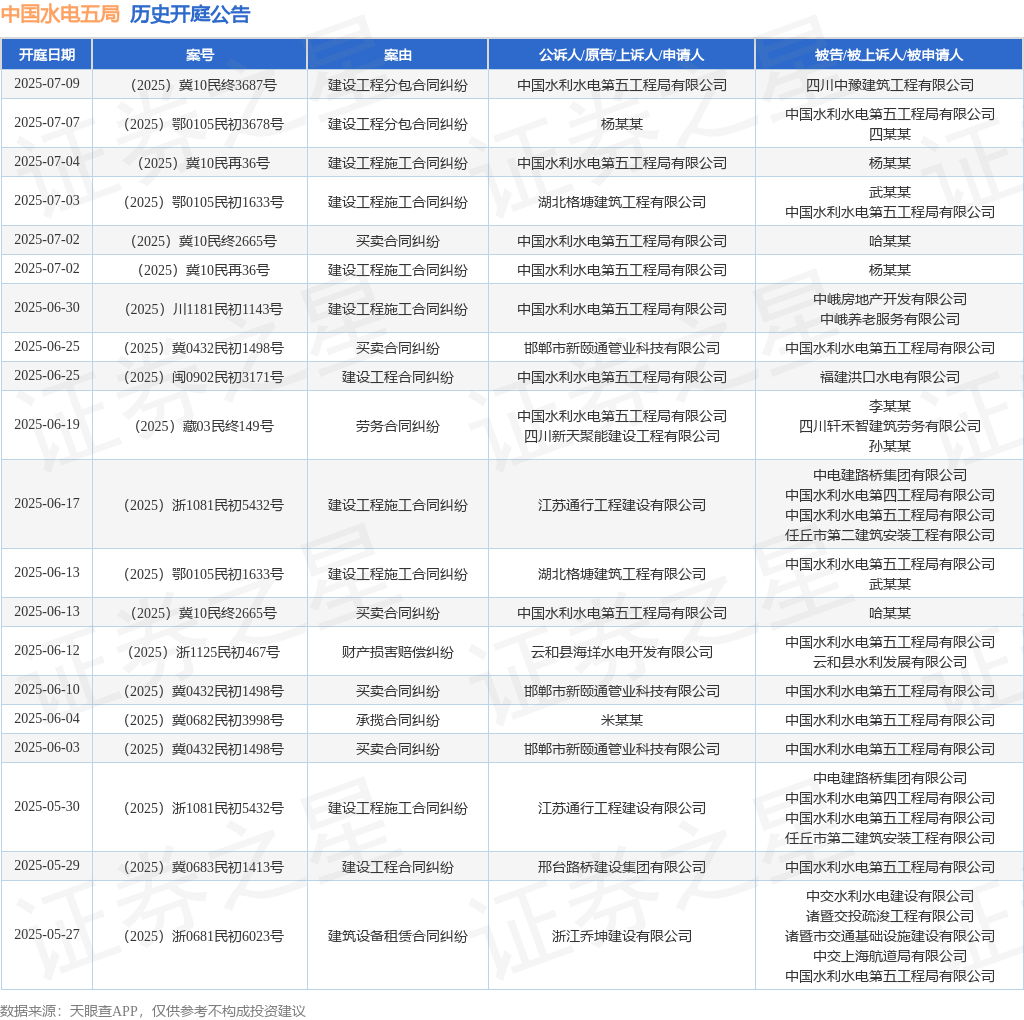Select the date cell 2025-05-30
This screenshot has height=1020, width=1024.
coord(47,806)
